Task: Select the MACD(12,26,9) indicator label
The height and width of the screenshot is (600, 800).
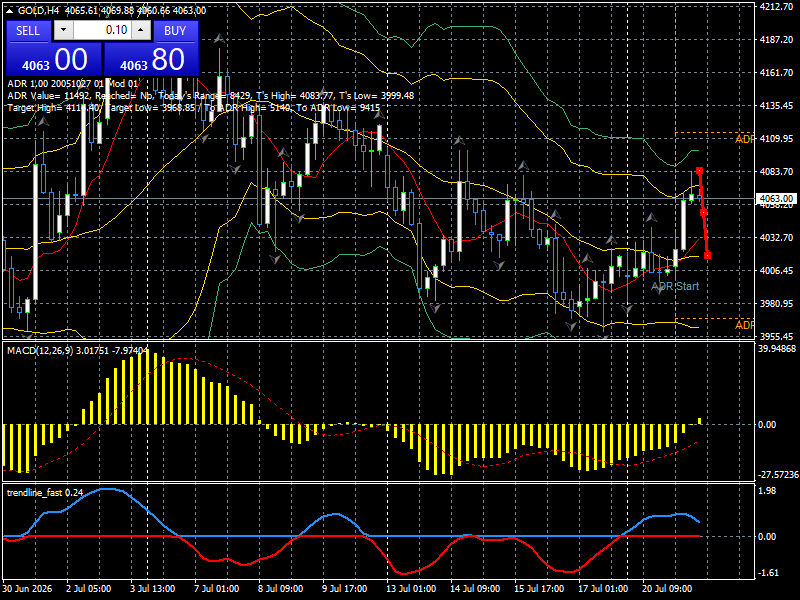Action: pos(78,351)
